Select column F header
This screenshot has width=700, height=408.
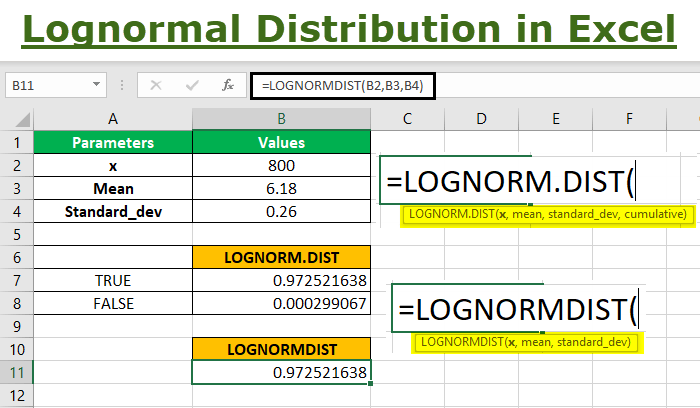tap(629, 119)
